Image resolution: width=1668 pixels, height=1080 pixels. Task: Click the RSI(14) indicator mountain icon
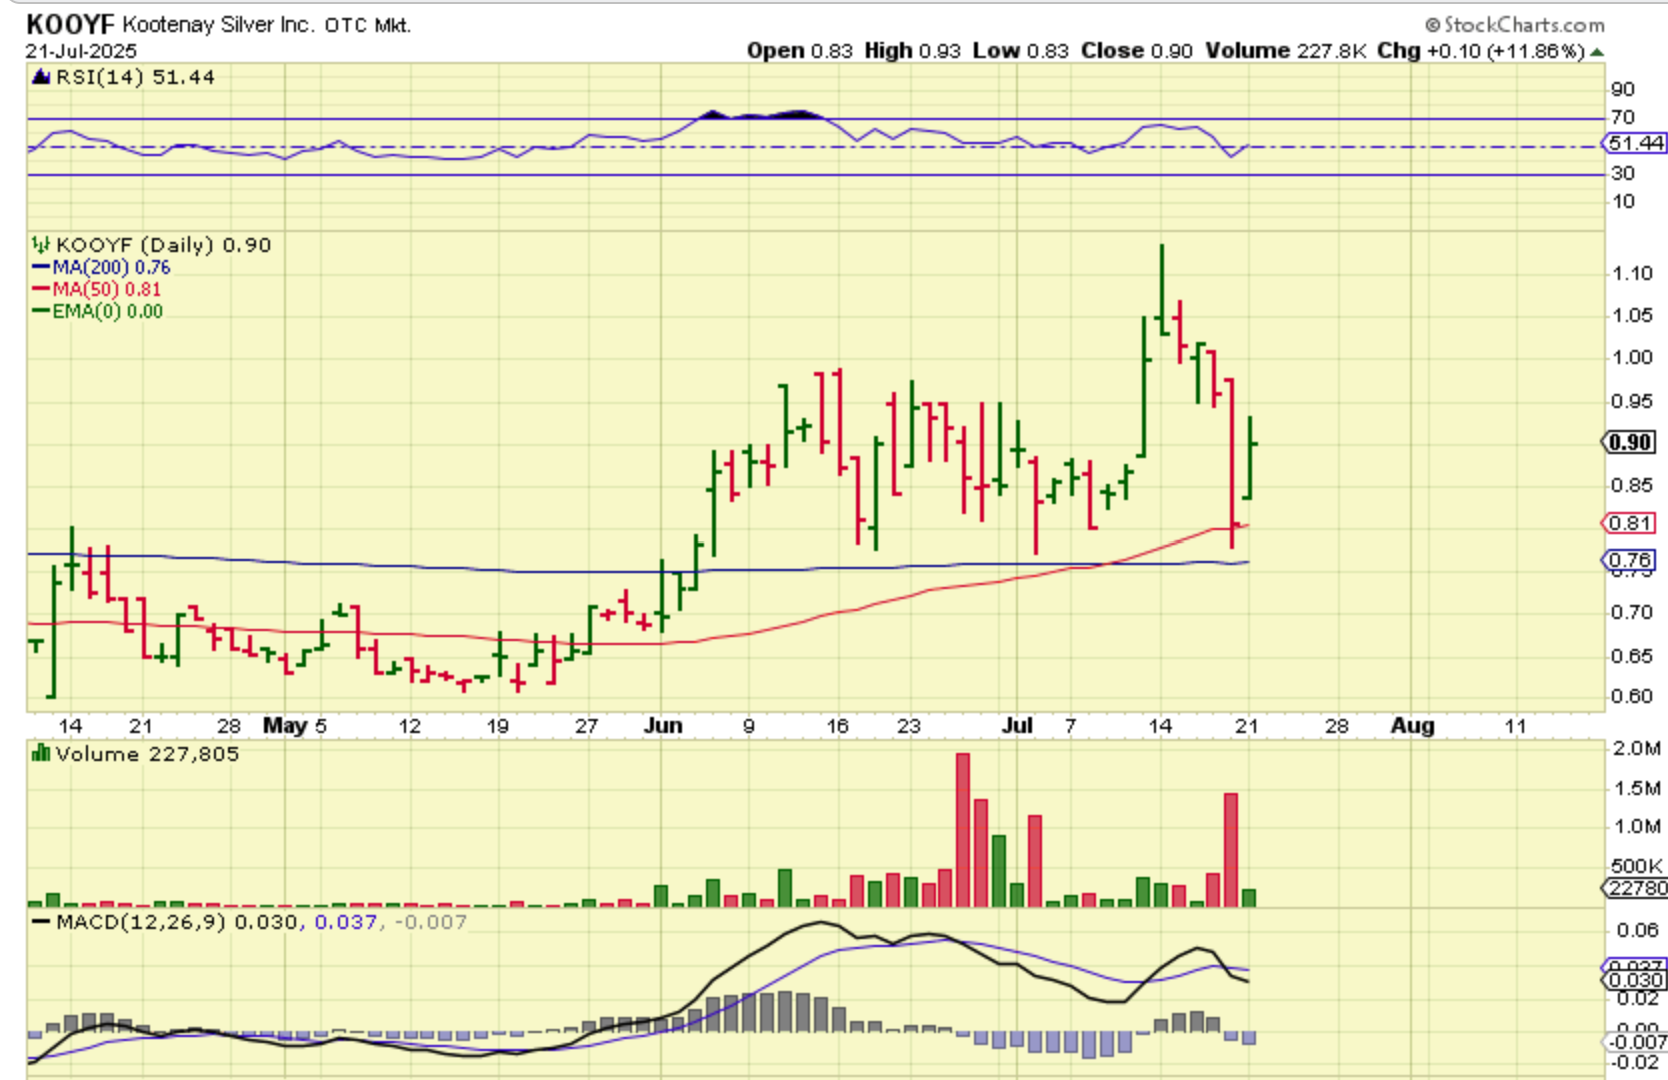tap(41, 77)
